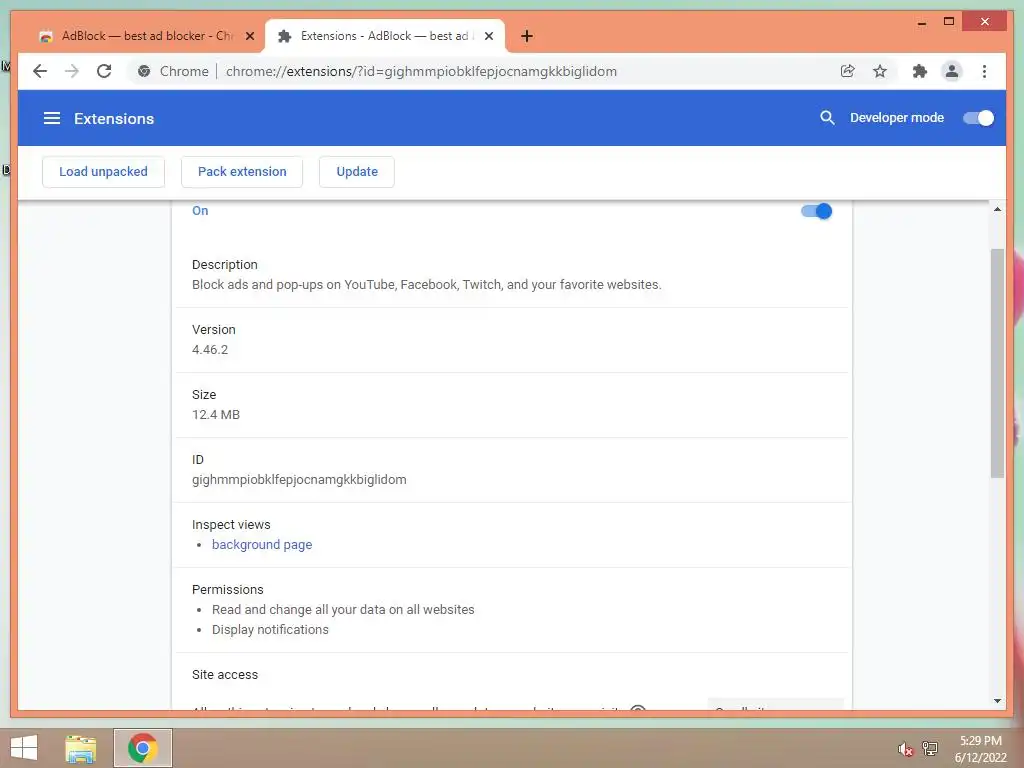The height and width of the screenshot is (768, 1024).
Task: Disable the AdBlock extension toggle
Action: [x=816, y=211]
